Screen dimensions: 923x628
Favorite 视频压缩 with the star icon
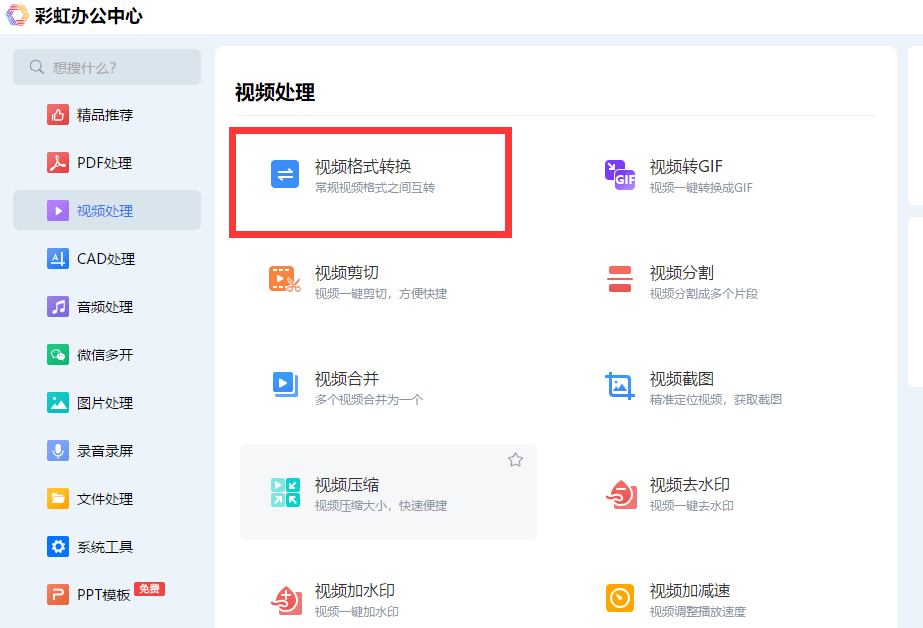[515, 460]
